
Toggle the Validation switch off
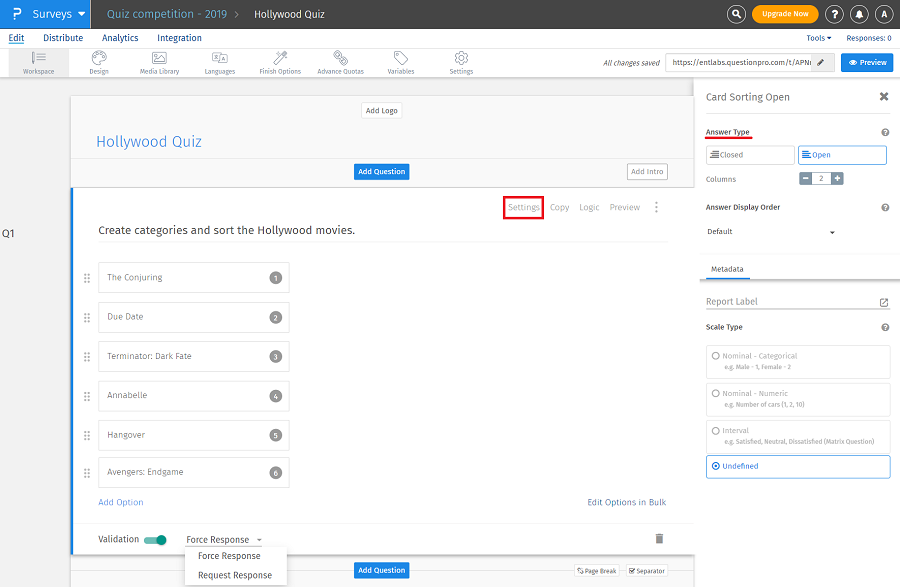pyautogui.click(x=155, y=540)
